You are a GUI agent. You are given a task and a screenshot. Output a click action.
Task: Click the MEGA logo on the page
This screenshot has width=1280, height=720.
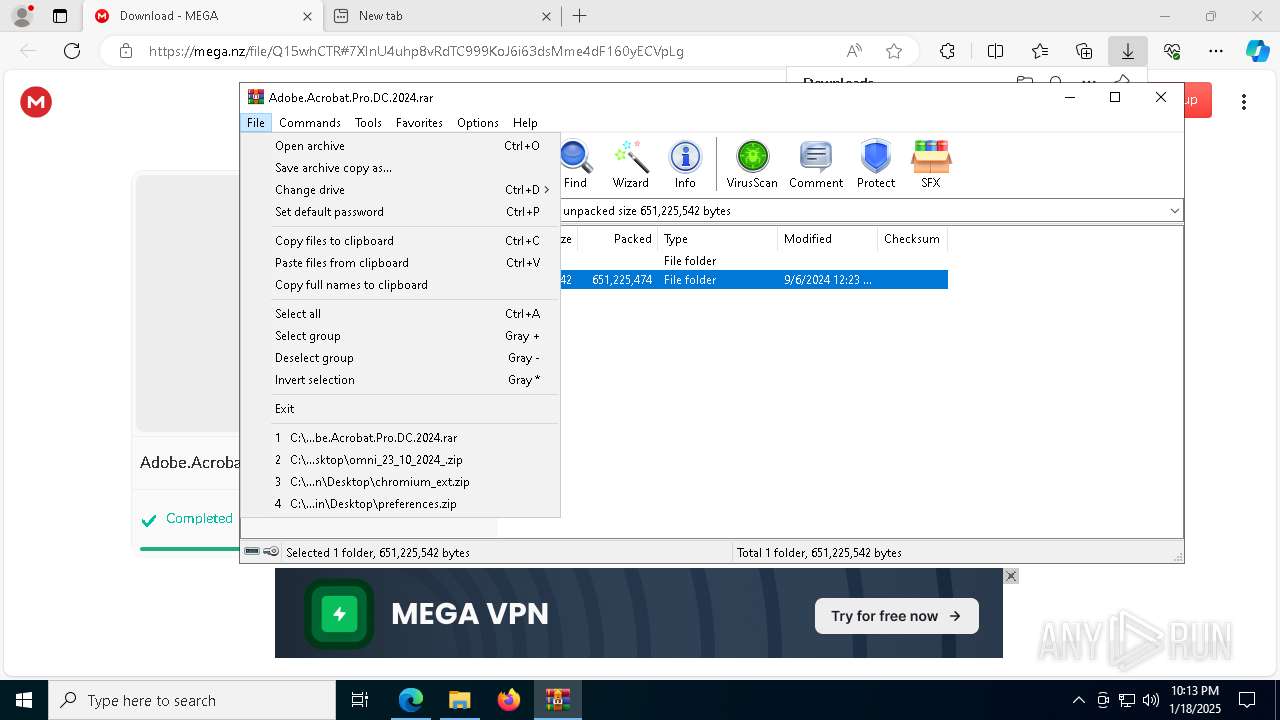(36, 102)
